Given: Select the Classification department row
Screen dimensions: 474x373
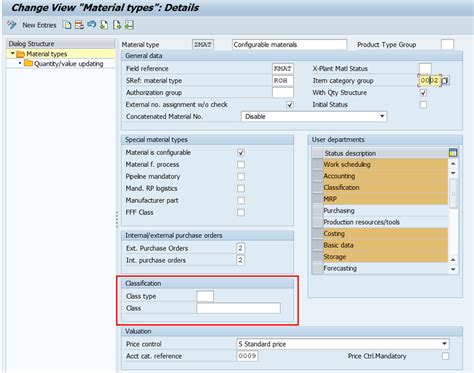Looking at the screenshot, I should 385,187.
